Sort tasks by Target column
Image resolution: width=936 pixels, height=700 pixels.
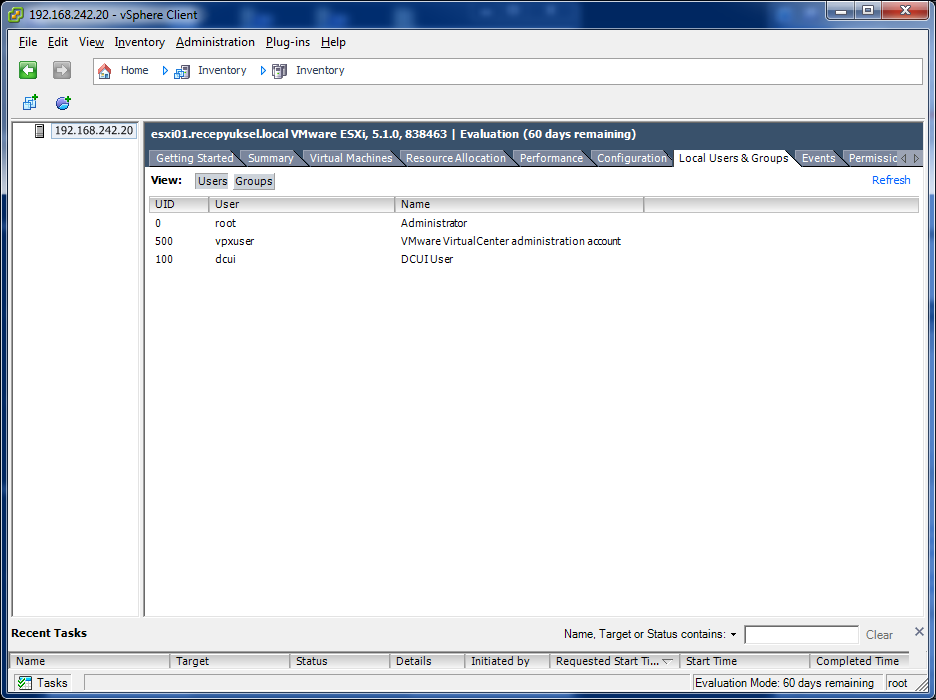click(x=230, y=661)
